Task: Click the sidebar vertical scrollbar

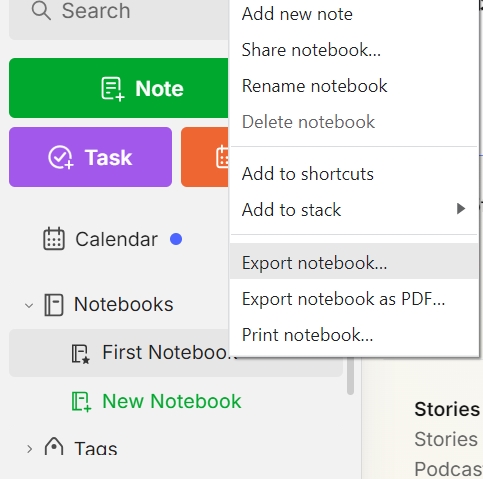Action: tap(350, 376)
